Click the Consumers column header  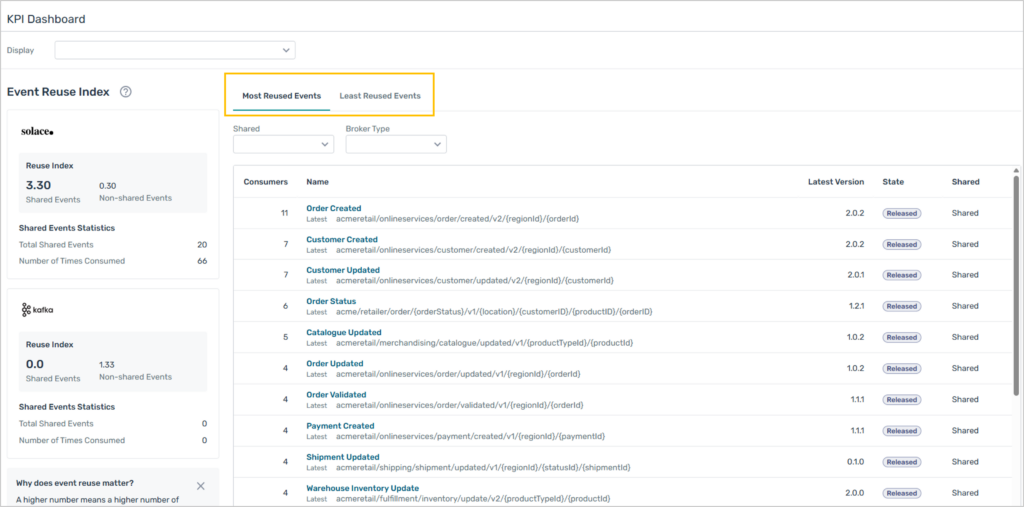pos(265,182)
